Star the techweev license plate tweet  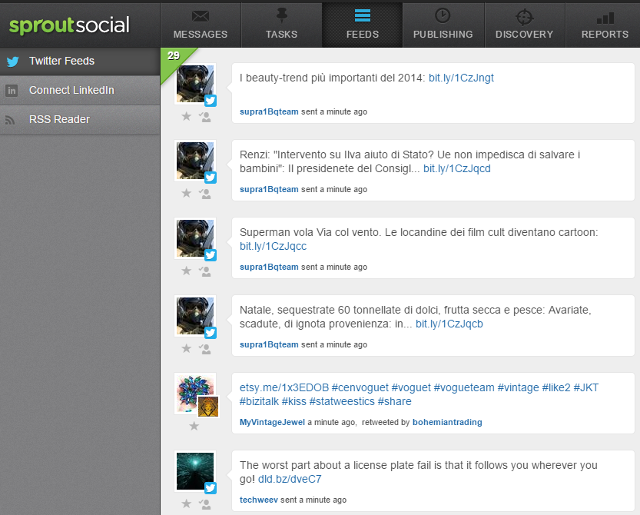click(x=187, y=503)
